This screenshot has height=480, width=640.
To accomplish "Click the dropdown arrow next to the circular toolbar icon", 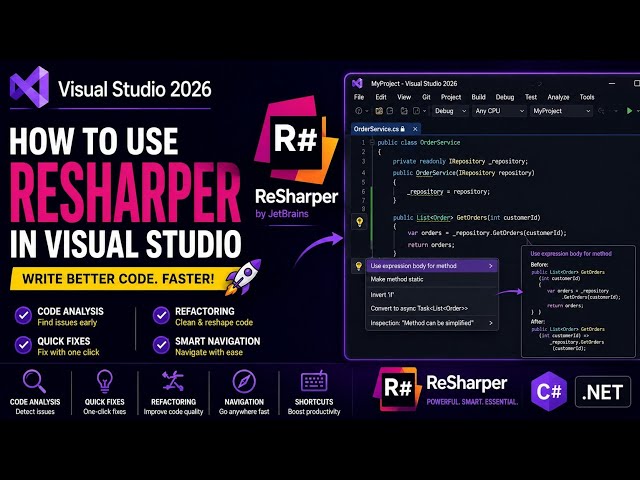I will pyautogui.click(x=367, y=111).
